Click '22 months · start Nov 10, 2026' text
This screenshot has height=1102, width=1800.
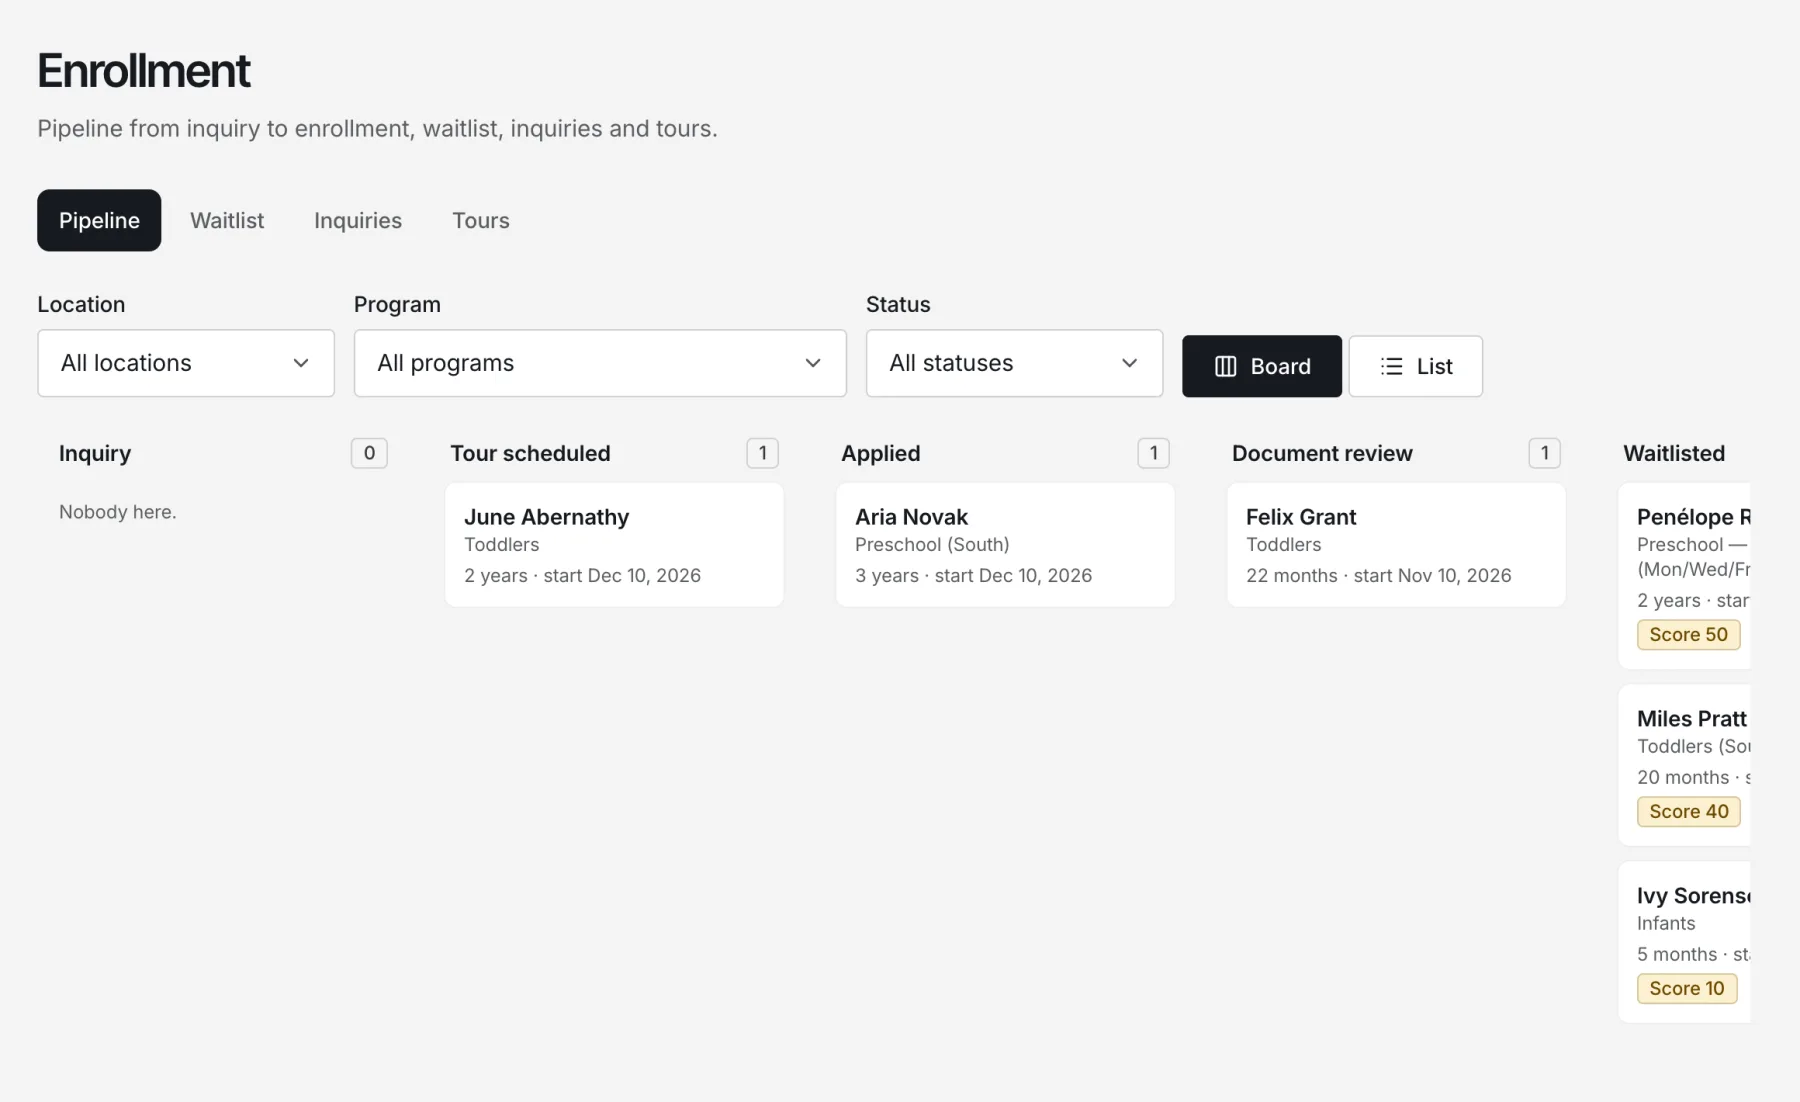pos(1378,575)
